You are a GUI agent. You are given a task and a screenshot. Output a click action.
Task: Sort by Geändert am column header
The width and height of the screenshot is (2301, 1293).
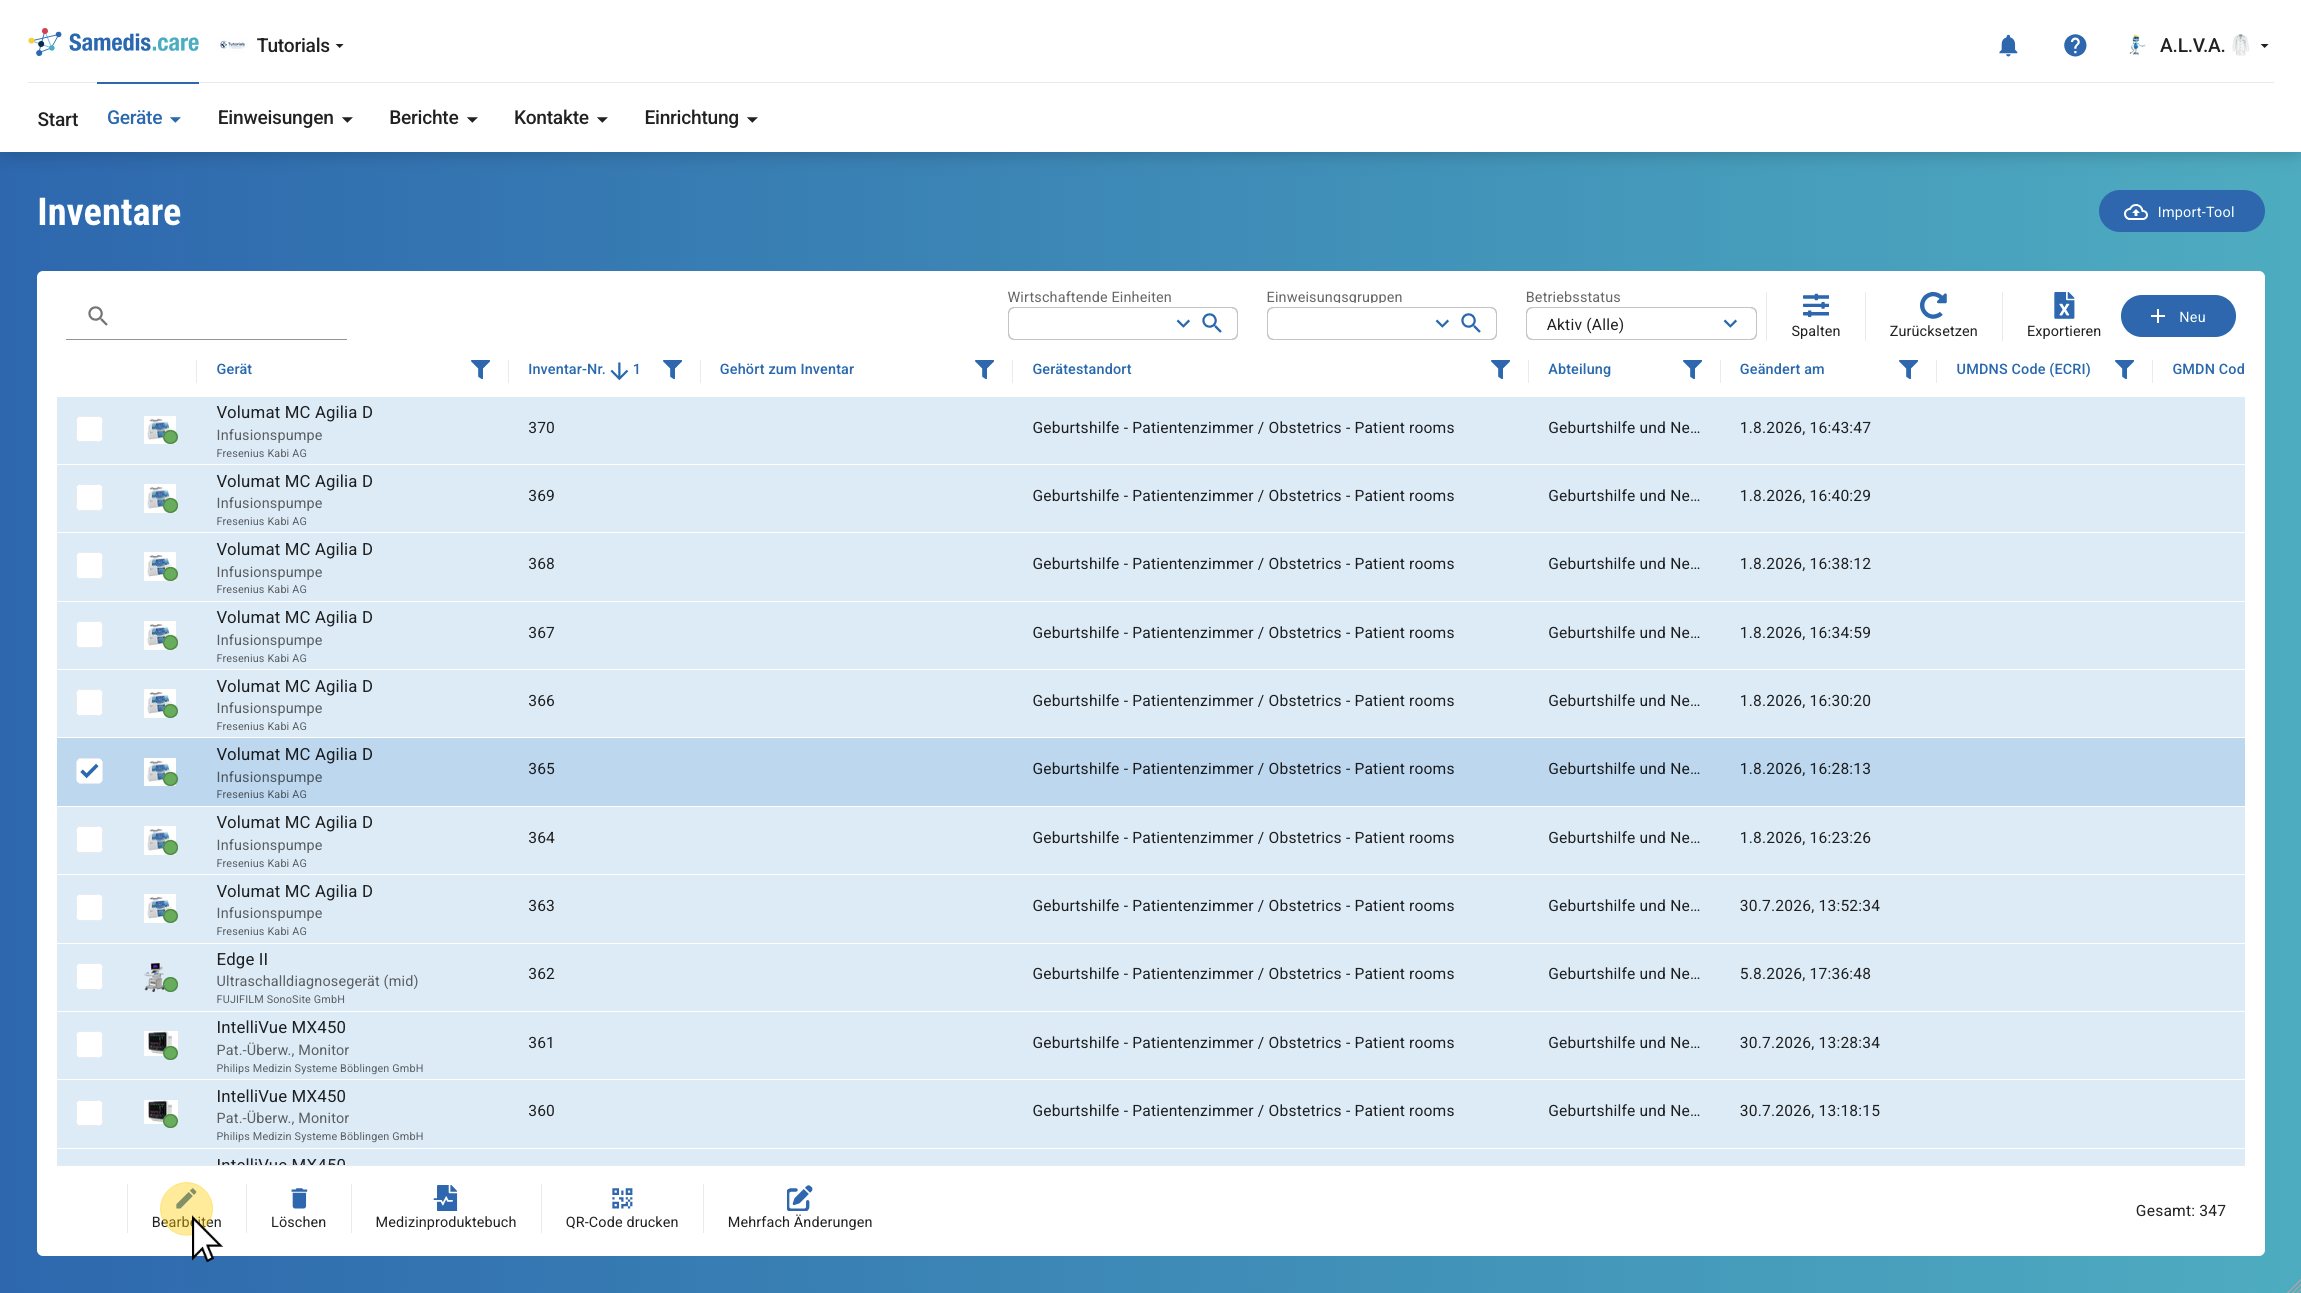(x=1782, y=370)
